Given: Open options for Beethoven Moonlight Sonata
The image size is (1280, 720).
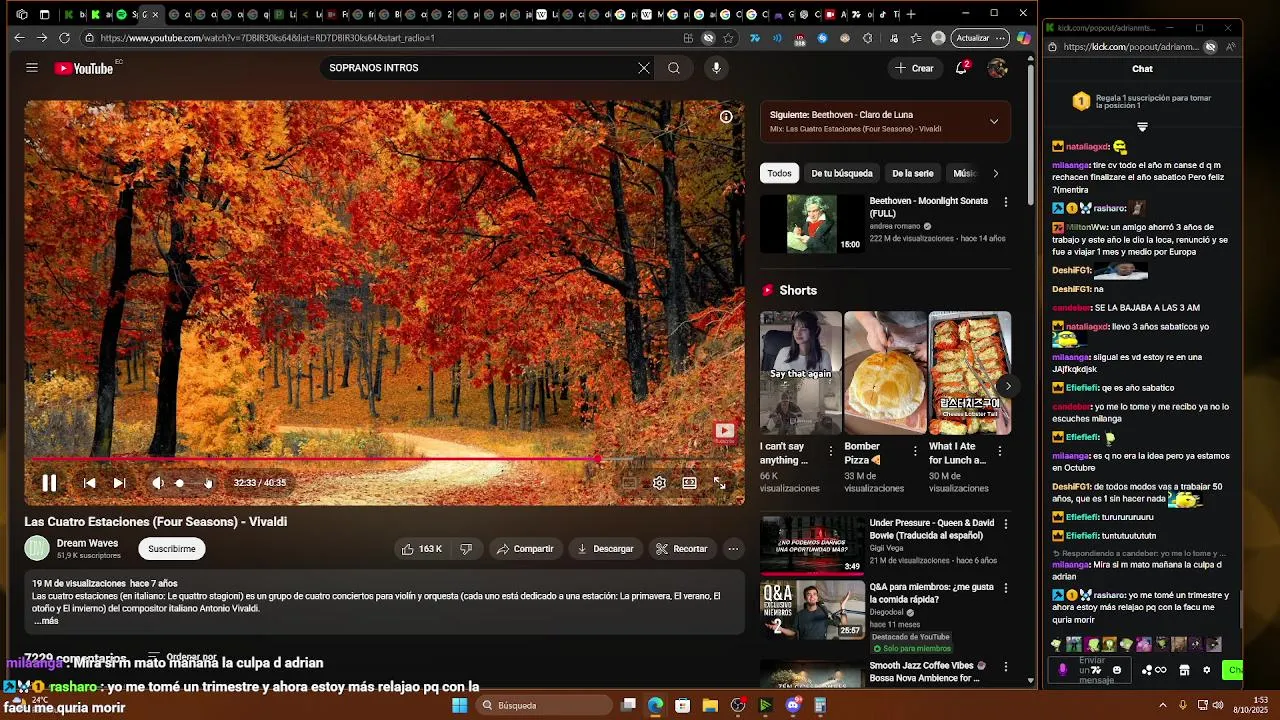Looking at the screenshot, I should tap(1005, 202).
